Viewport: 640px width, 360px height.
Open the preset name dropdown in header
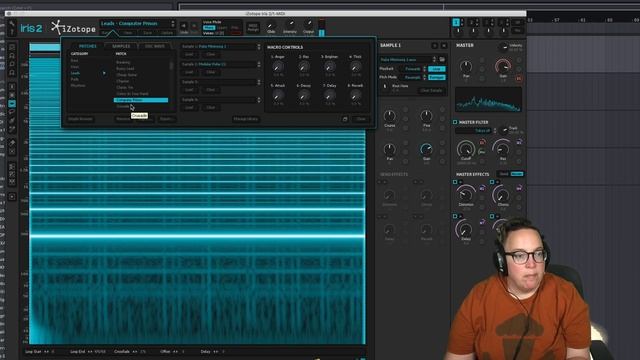coord(138,24)
